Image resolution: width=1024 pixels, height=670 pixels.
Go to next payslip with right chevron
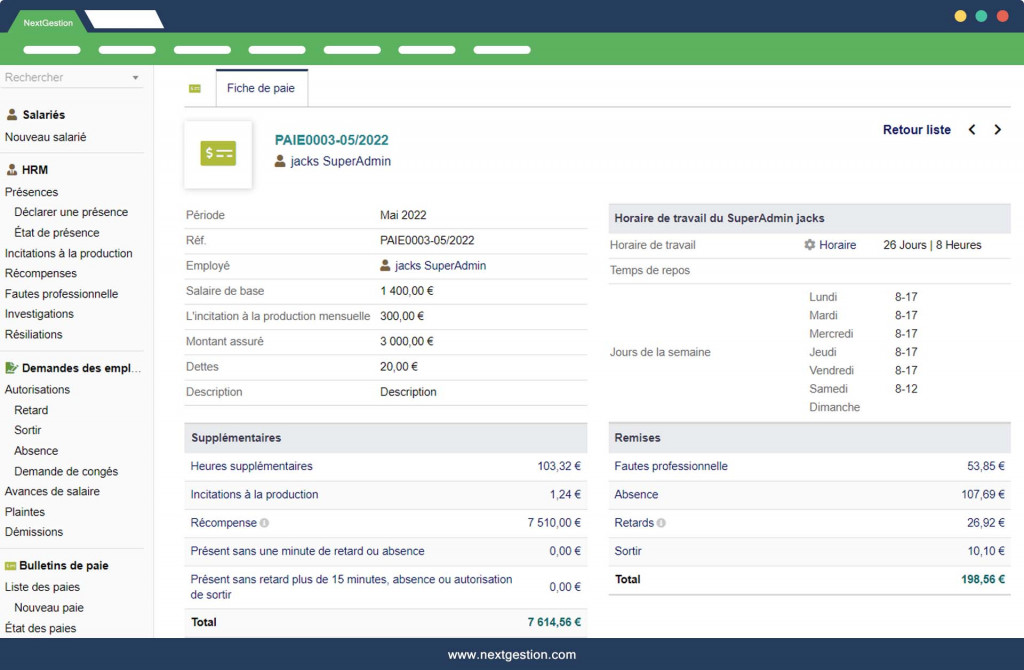(997, 130)
